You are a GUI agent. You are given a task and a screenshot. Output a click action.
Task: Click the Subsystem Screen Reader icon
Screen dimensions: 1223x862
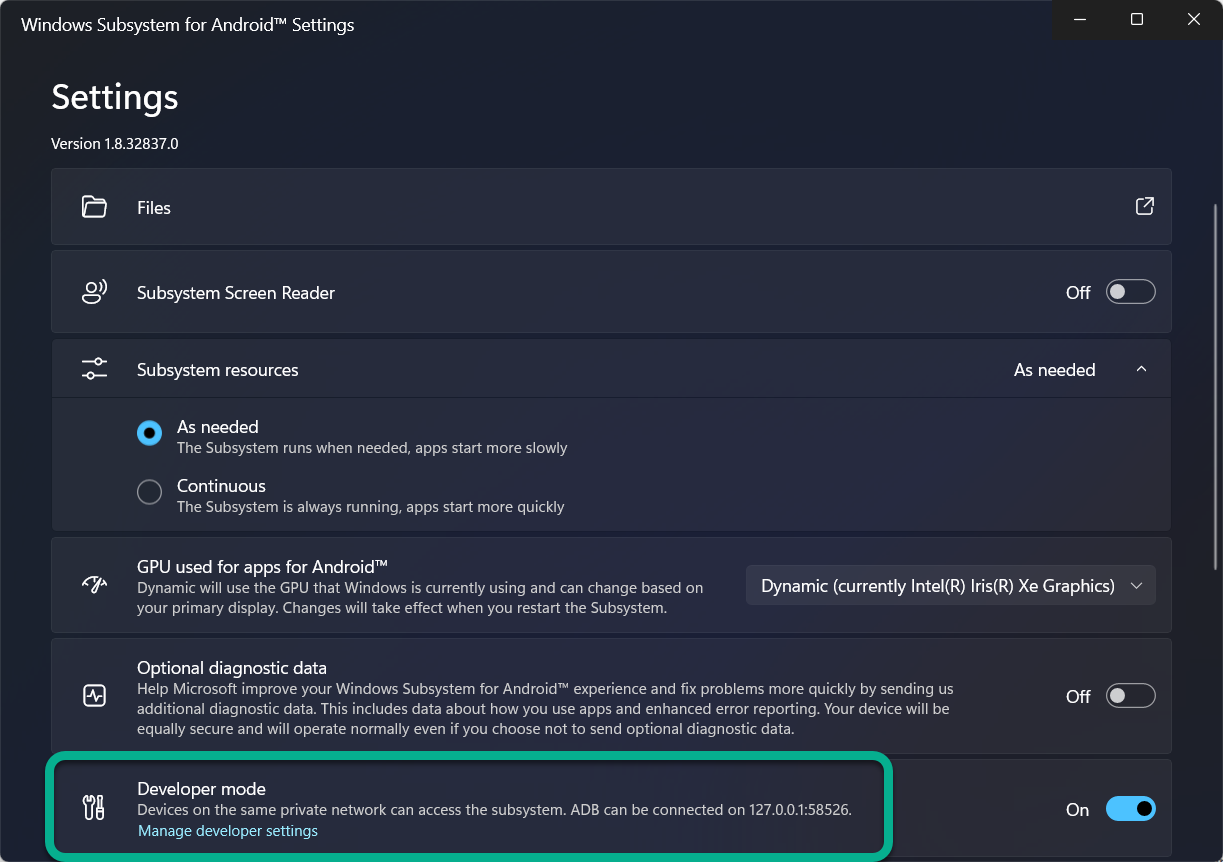[95, 292]
